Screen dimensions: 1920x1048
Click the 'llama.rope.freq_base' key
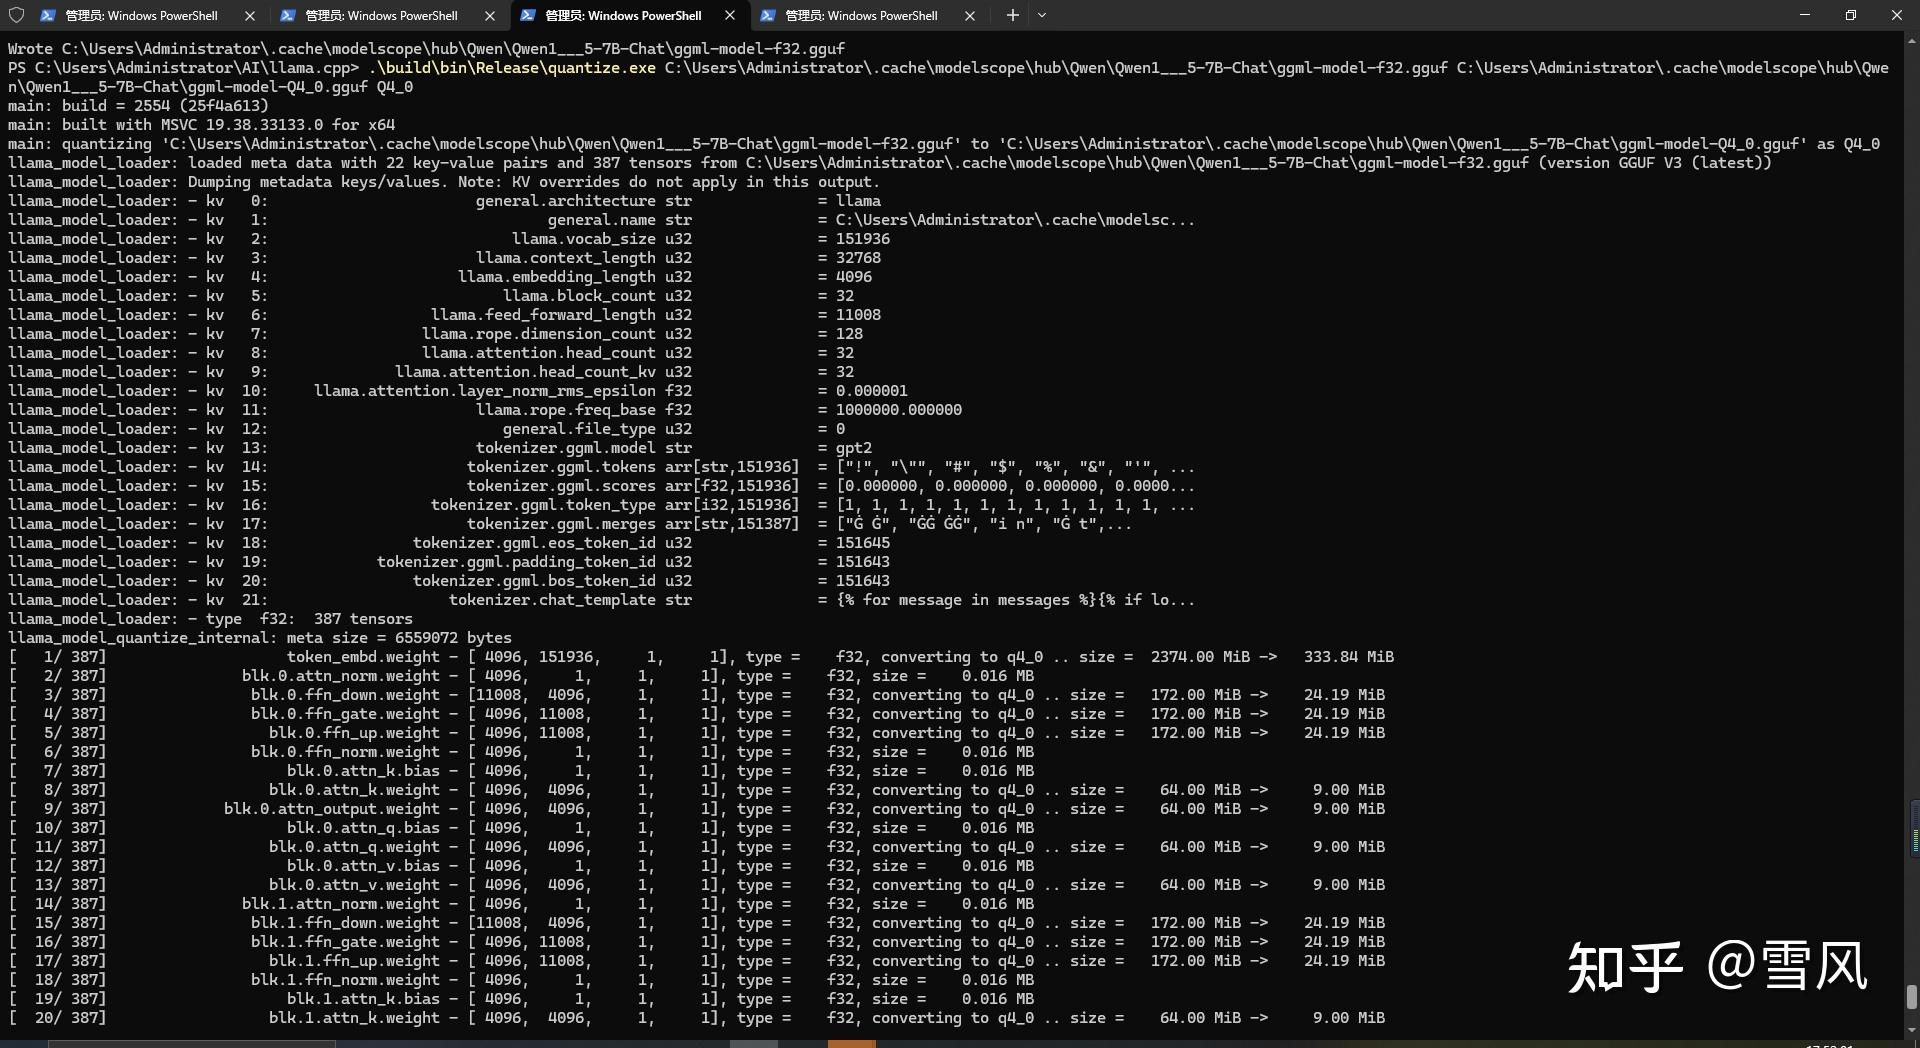(566, 410)
